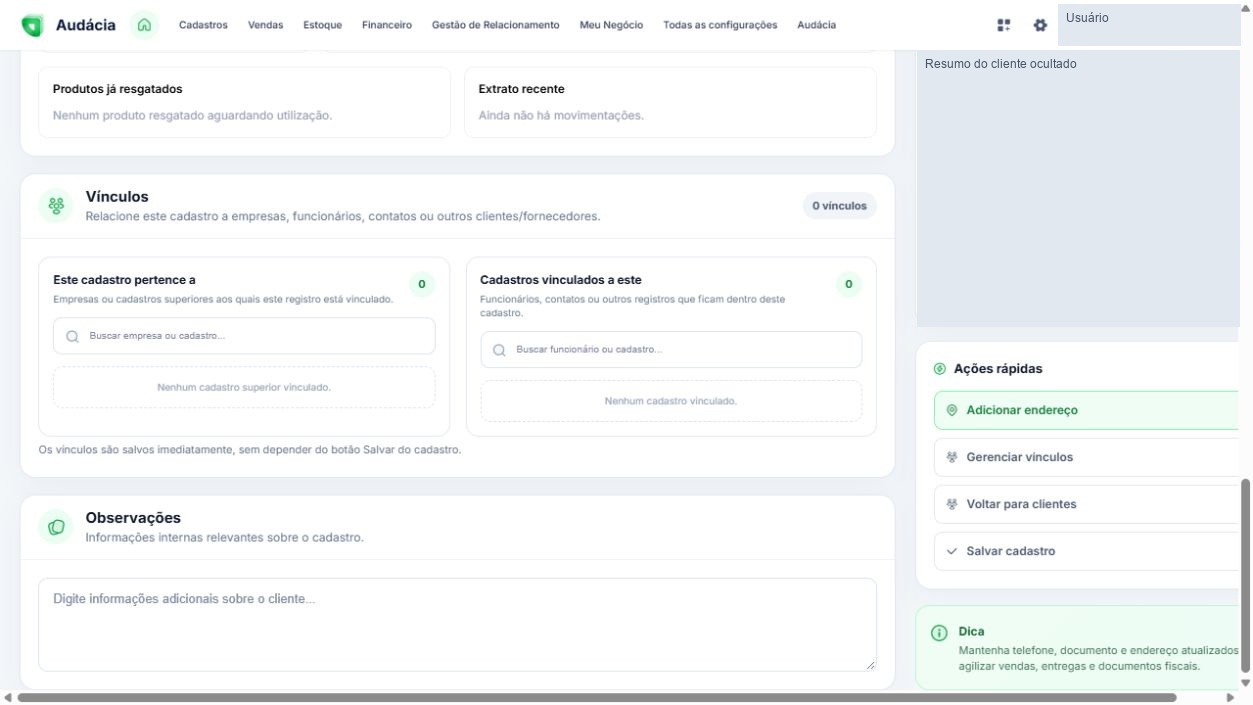Click the Extrato recente heading
Viewport: 1253px width, 705px height.
(x=521, y=89)
